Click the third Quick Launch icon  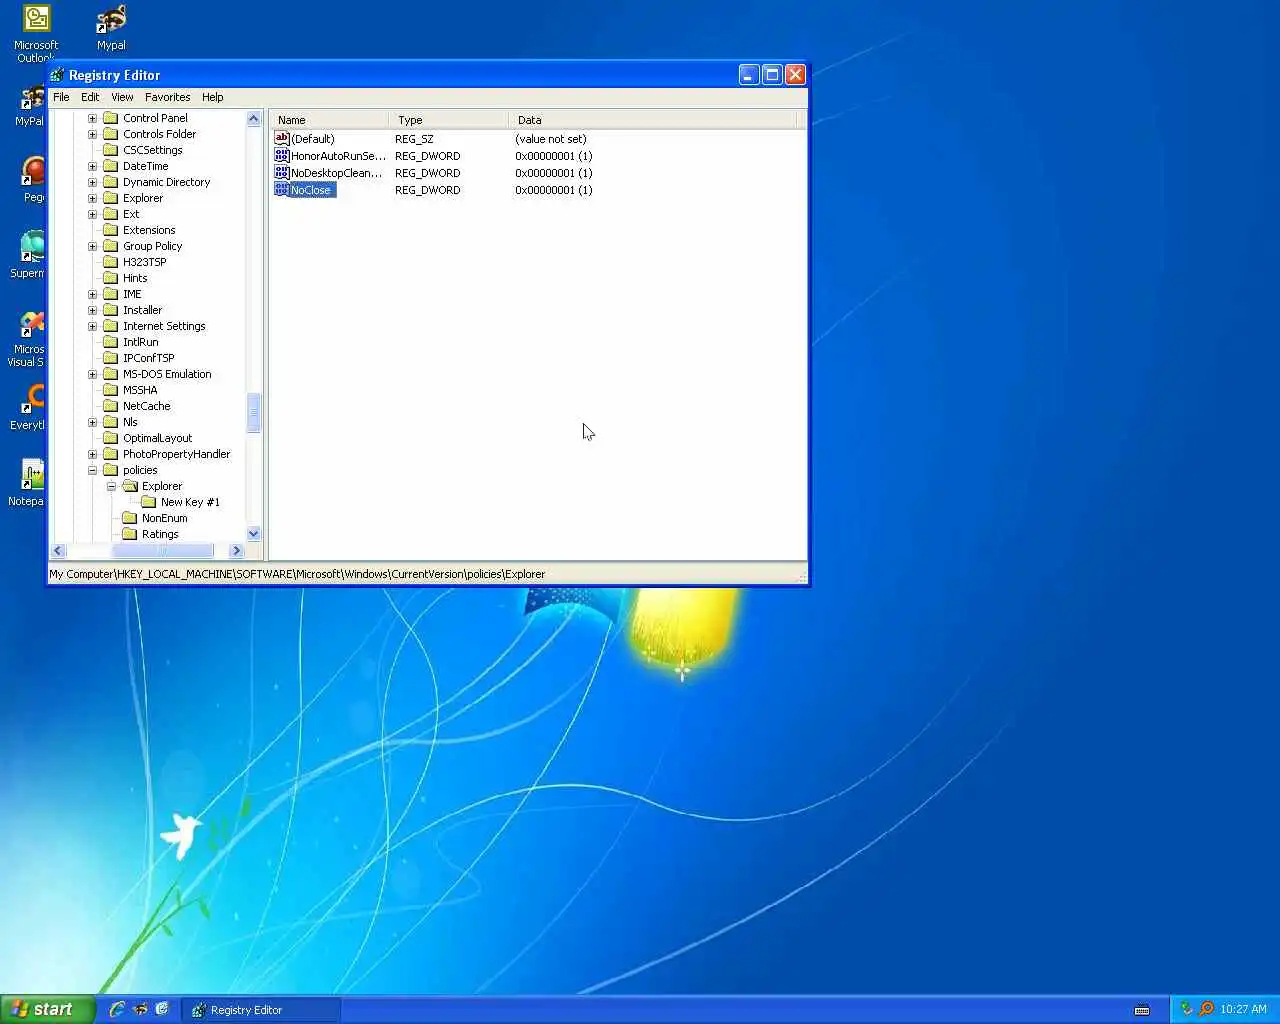(162, 1009)
